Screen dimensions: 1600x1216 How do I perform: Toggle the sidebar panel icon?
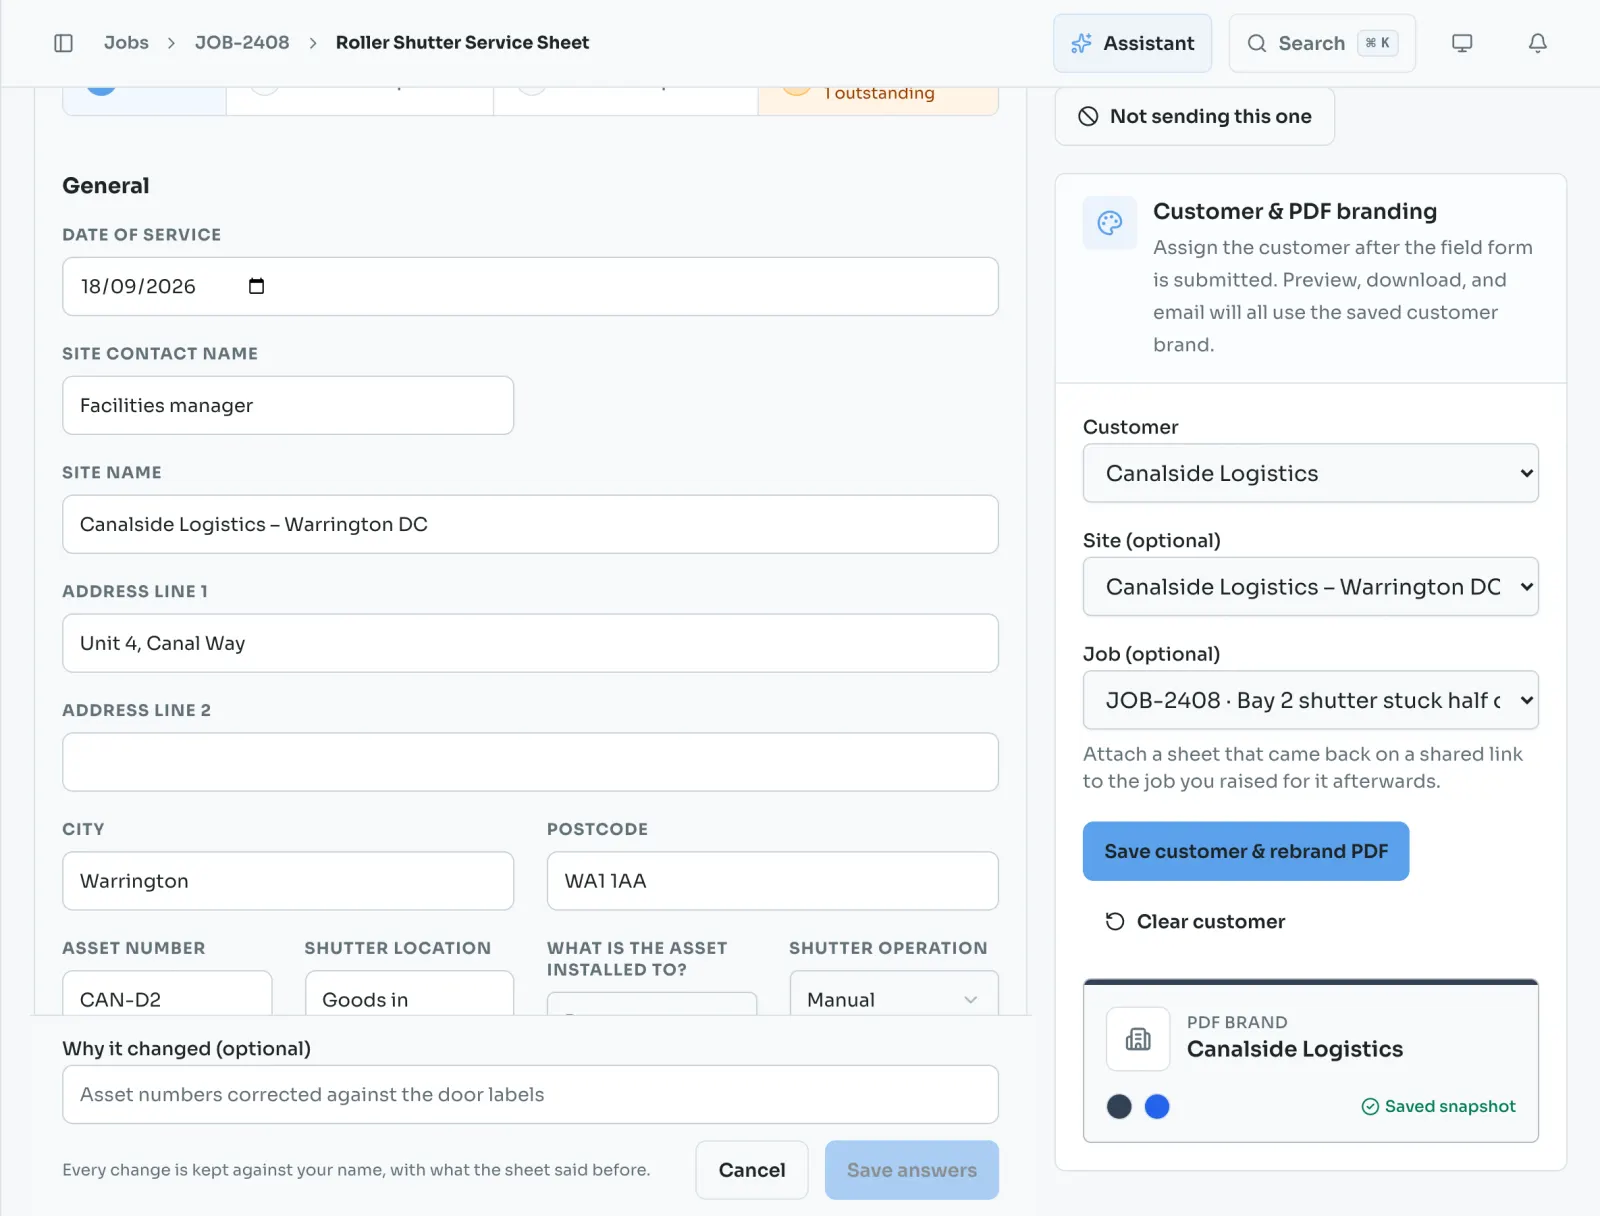63,43
